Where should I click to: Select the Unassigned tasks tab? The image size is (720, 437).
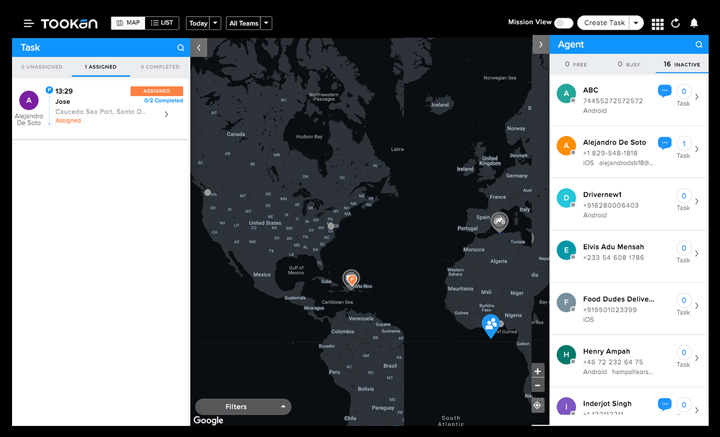tap(41, 67)
